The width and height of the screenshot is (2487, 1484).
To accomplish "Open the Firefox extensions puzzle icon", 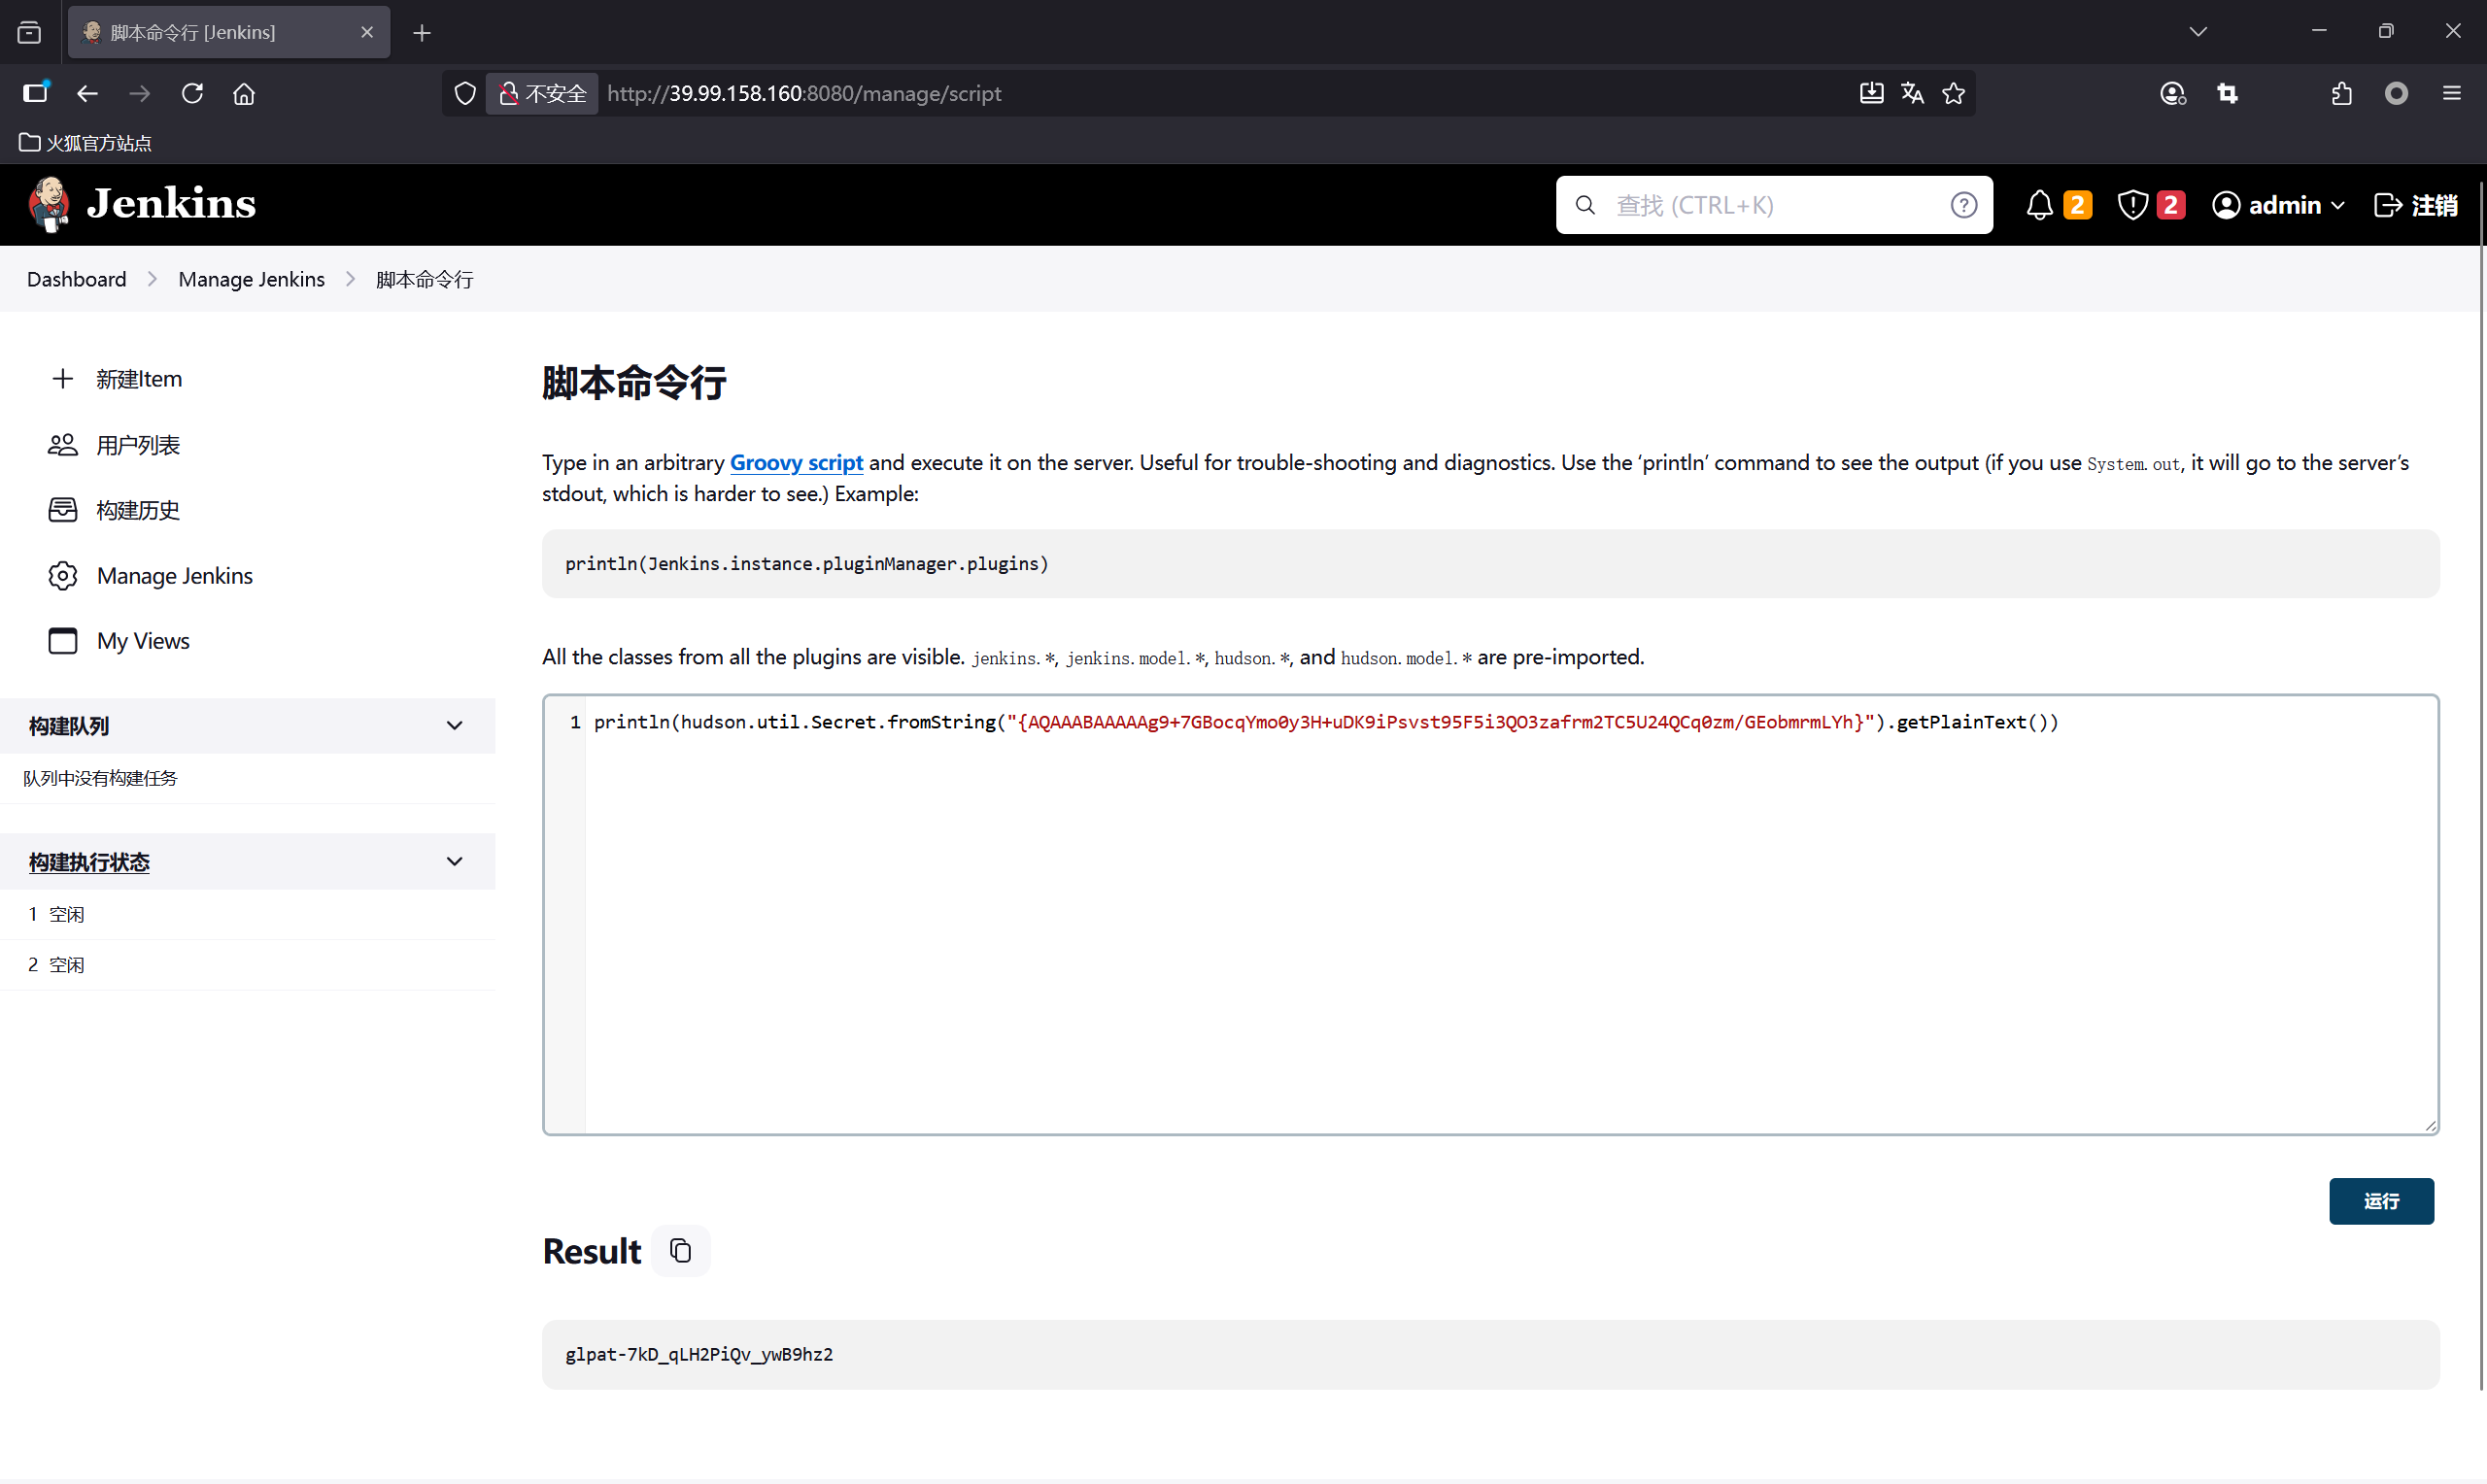I will click(2341, 93).
